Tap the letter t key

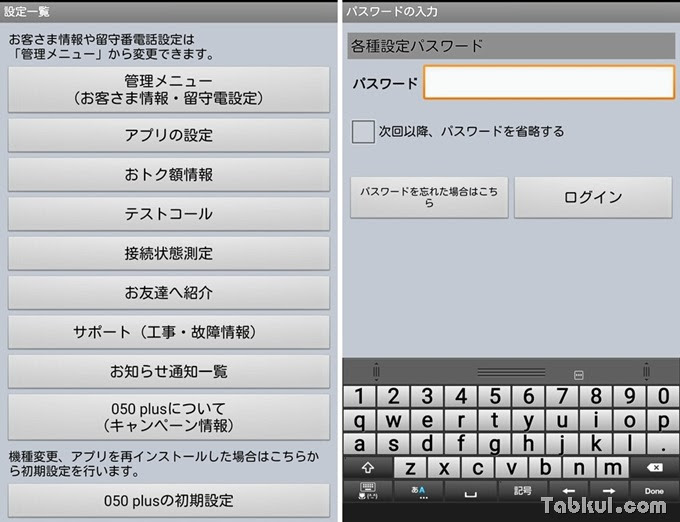pyautogui.click(x=494, y=420)
